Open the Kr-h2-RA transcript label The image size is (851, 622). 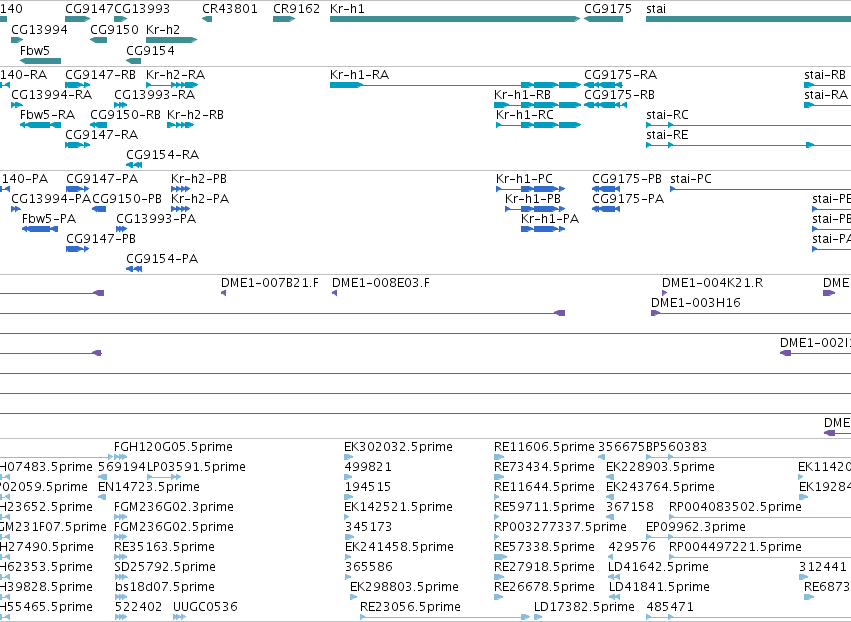click(175, 74)
